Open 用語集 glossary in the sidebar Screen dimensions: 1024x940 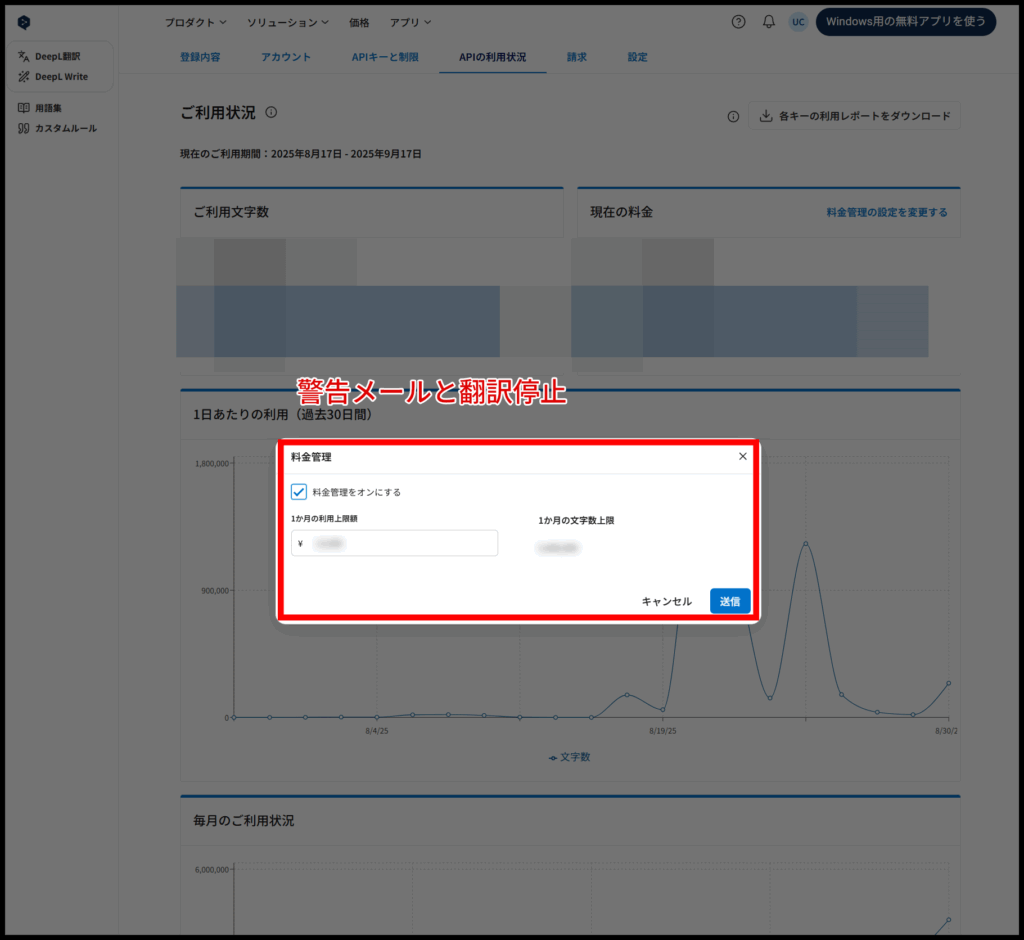[40, 108]
